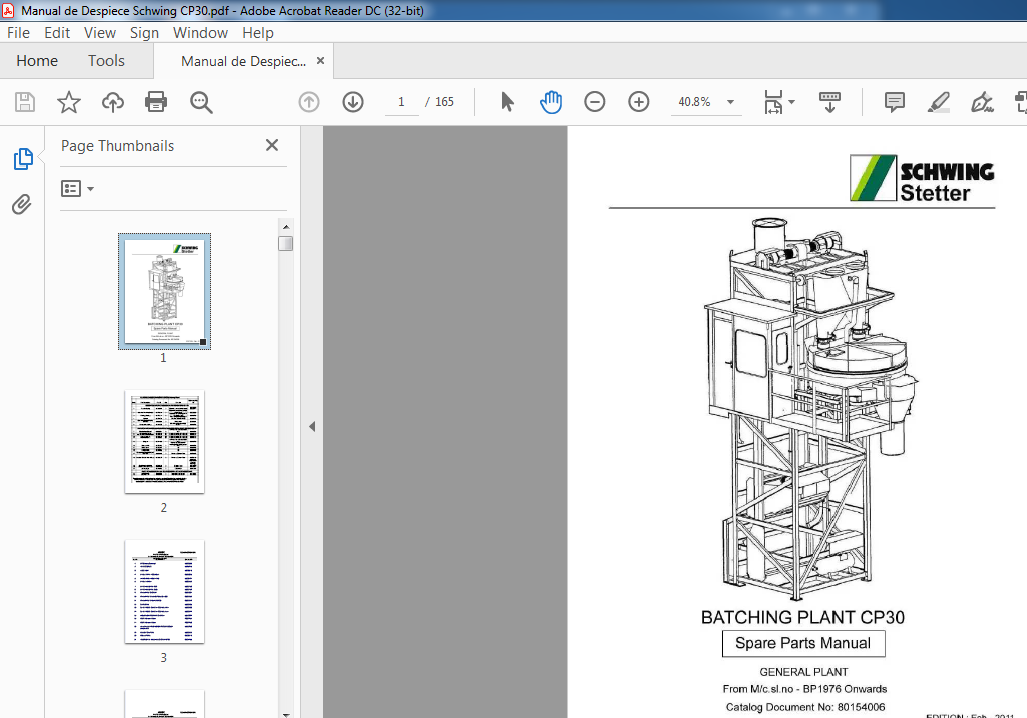Click the 'GENERAL PLANT' text

(x=804, y=671)
